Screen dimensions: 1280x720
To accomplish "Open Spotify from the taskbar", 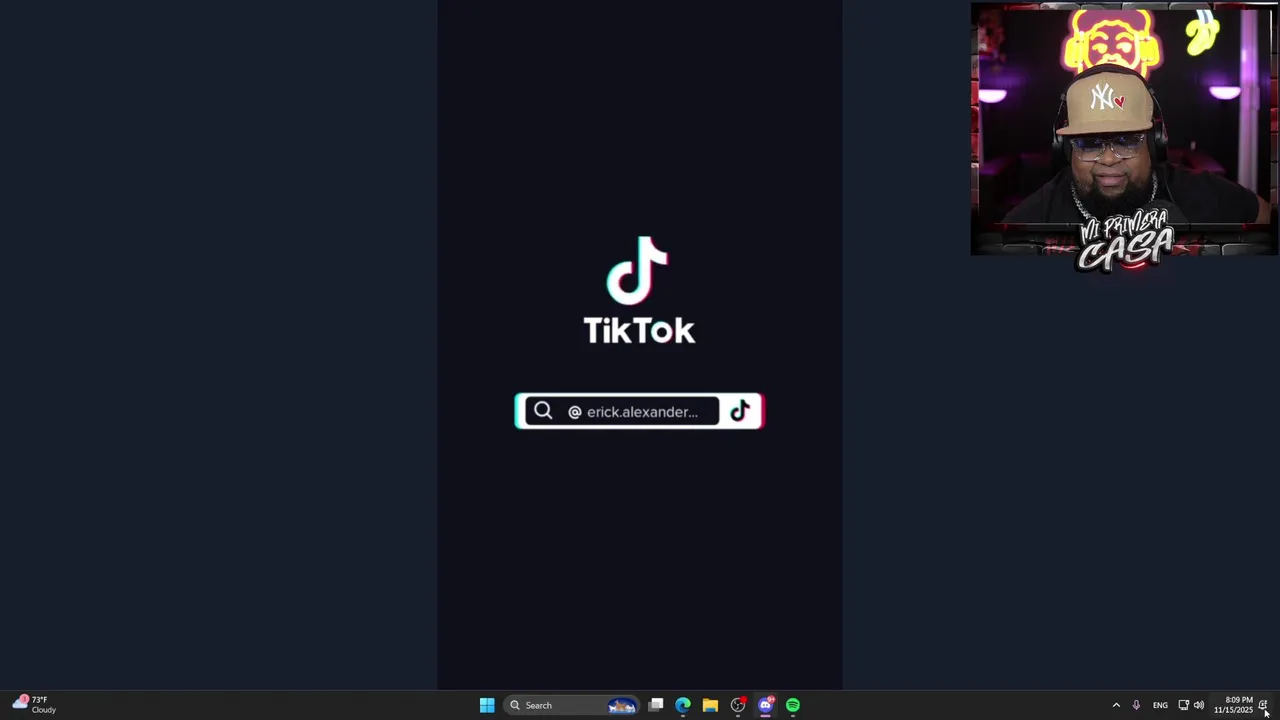I will (x=793, y=705).
